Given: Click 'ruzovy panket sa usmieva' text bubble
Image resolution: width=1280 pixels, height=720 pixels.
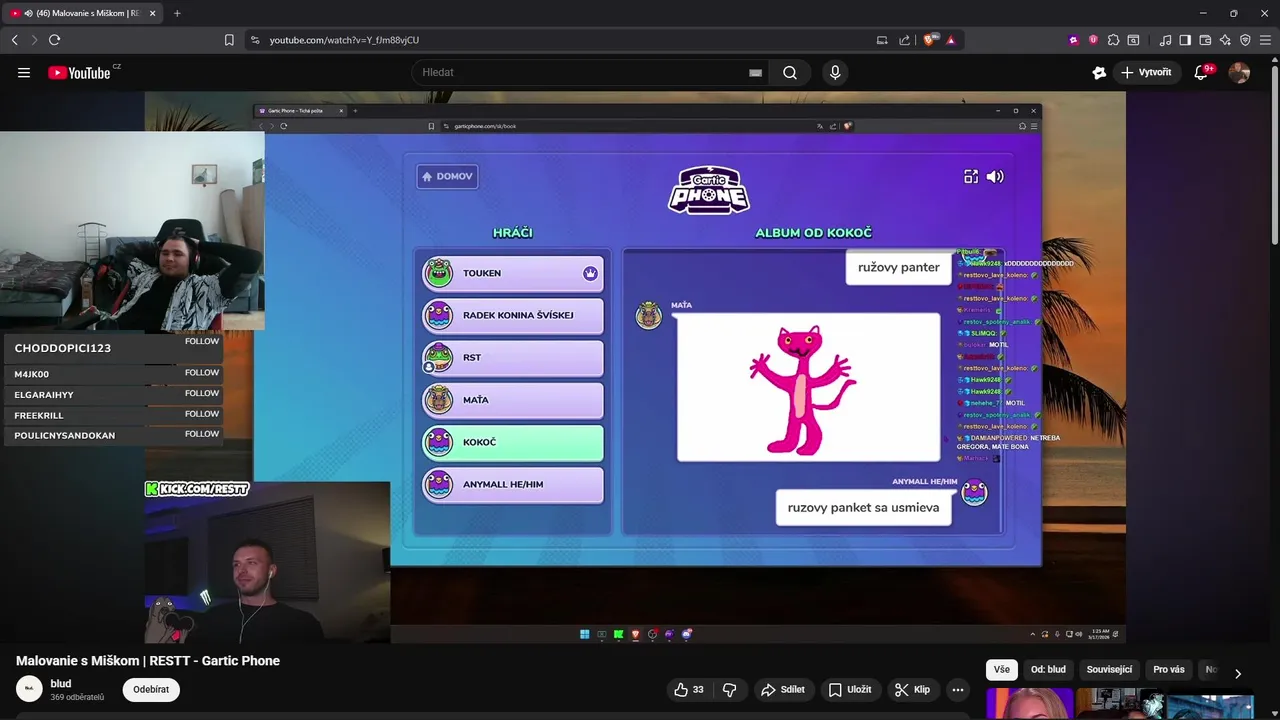Looking at the screenshot, I should point(863,507).
